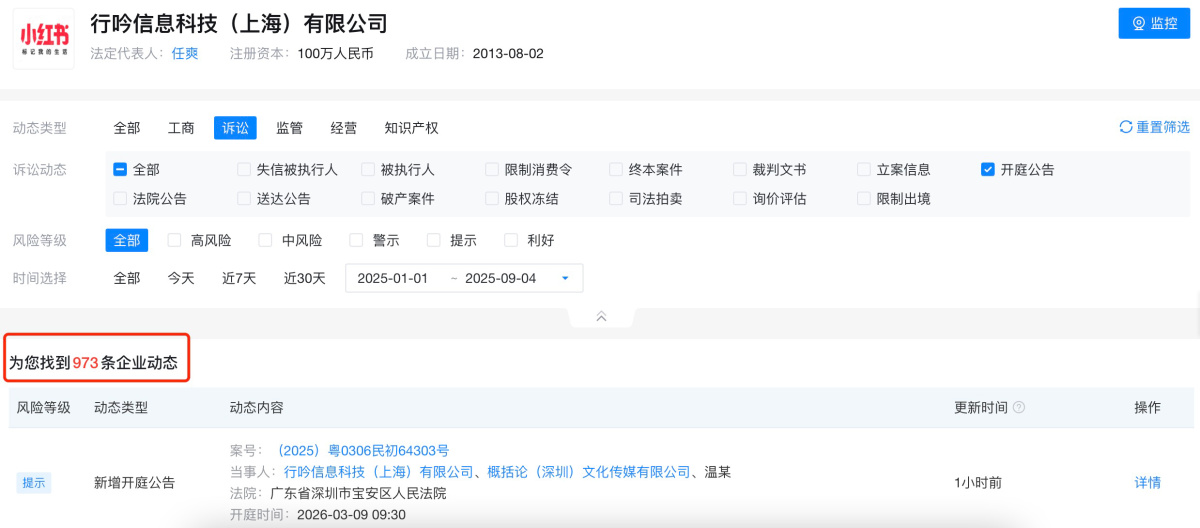Open the date range dropdown arrow

(565, 278)
